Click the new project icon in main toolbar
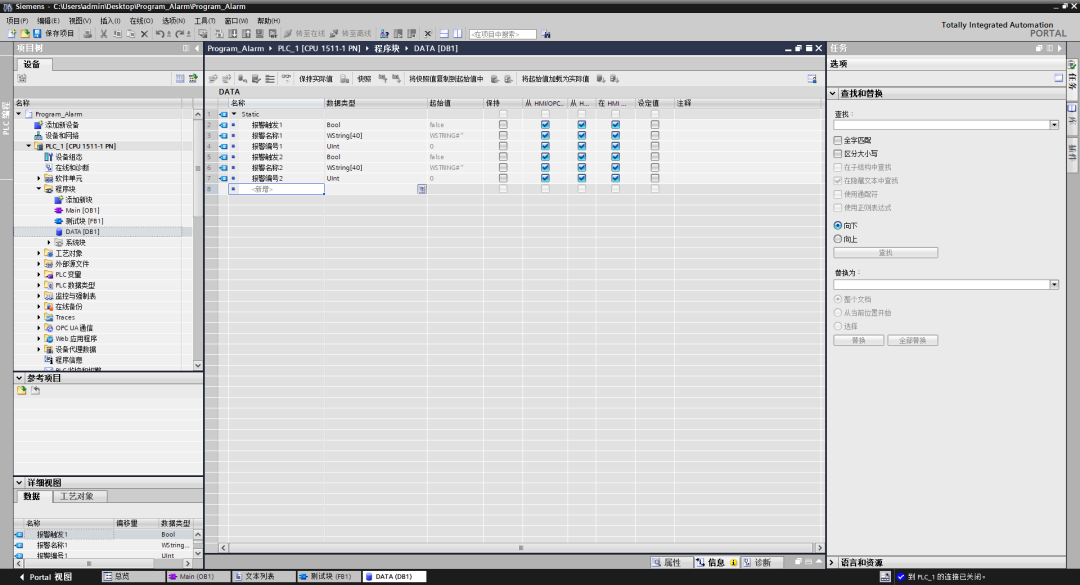1080x585 pixels. coord(12,34)
